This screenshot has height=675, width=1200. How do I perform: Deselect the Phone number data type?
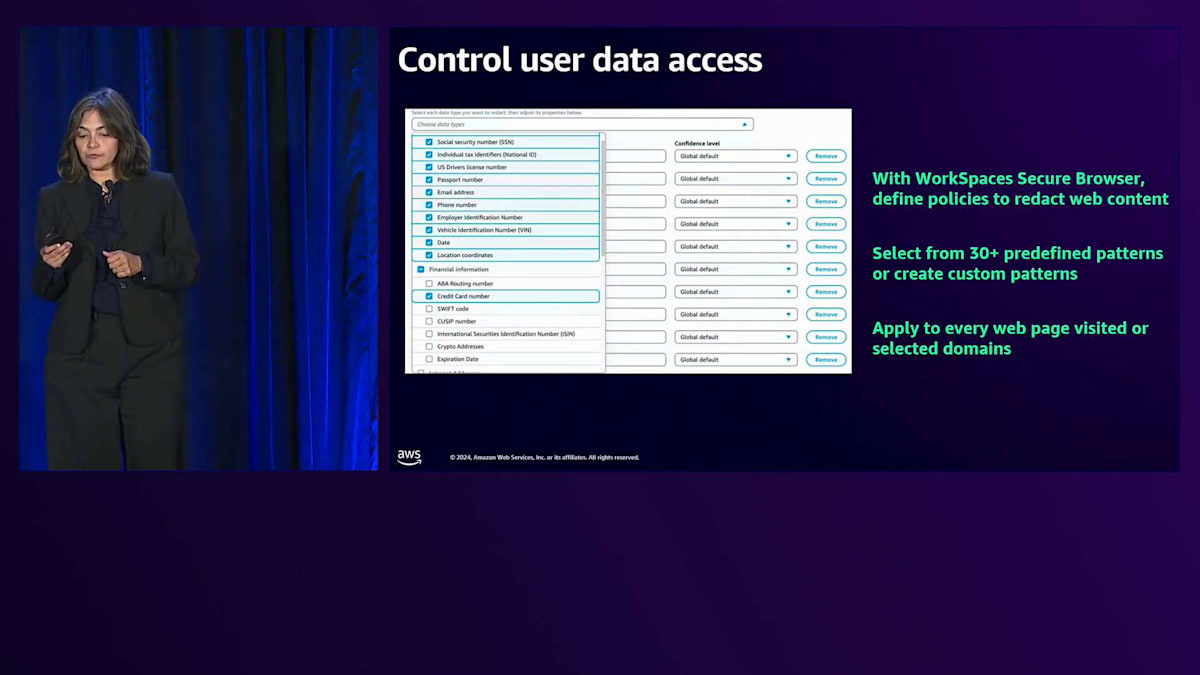pyautogui.click(x=429, y=205)
